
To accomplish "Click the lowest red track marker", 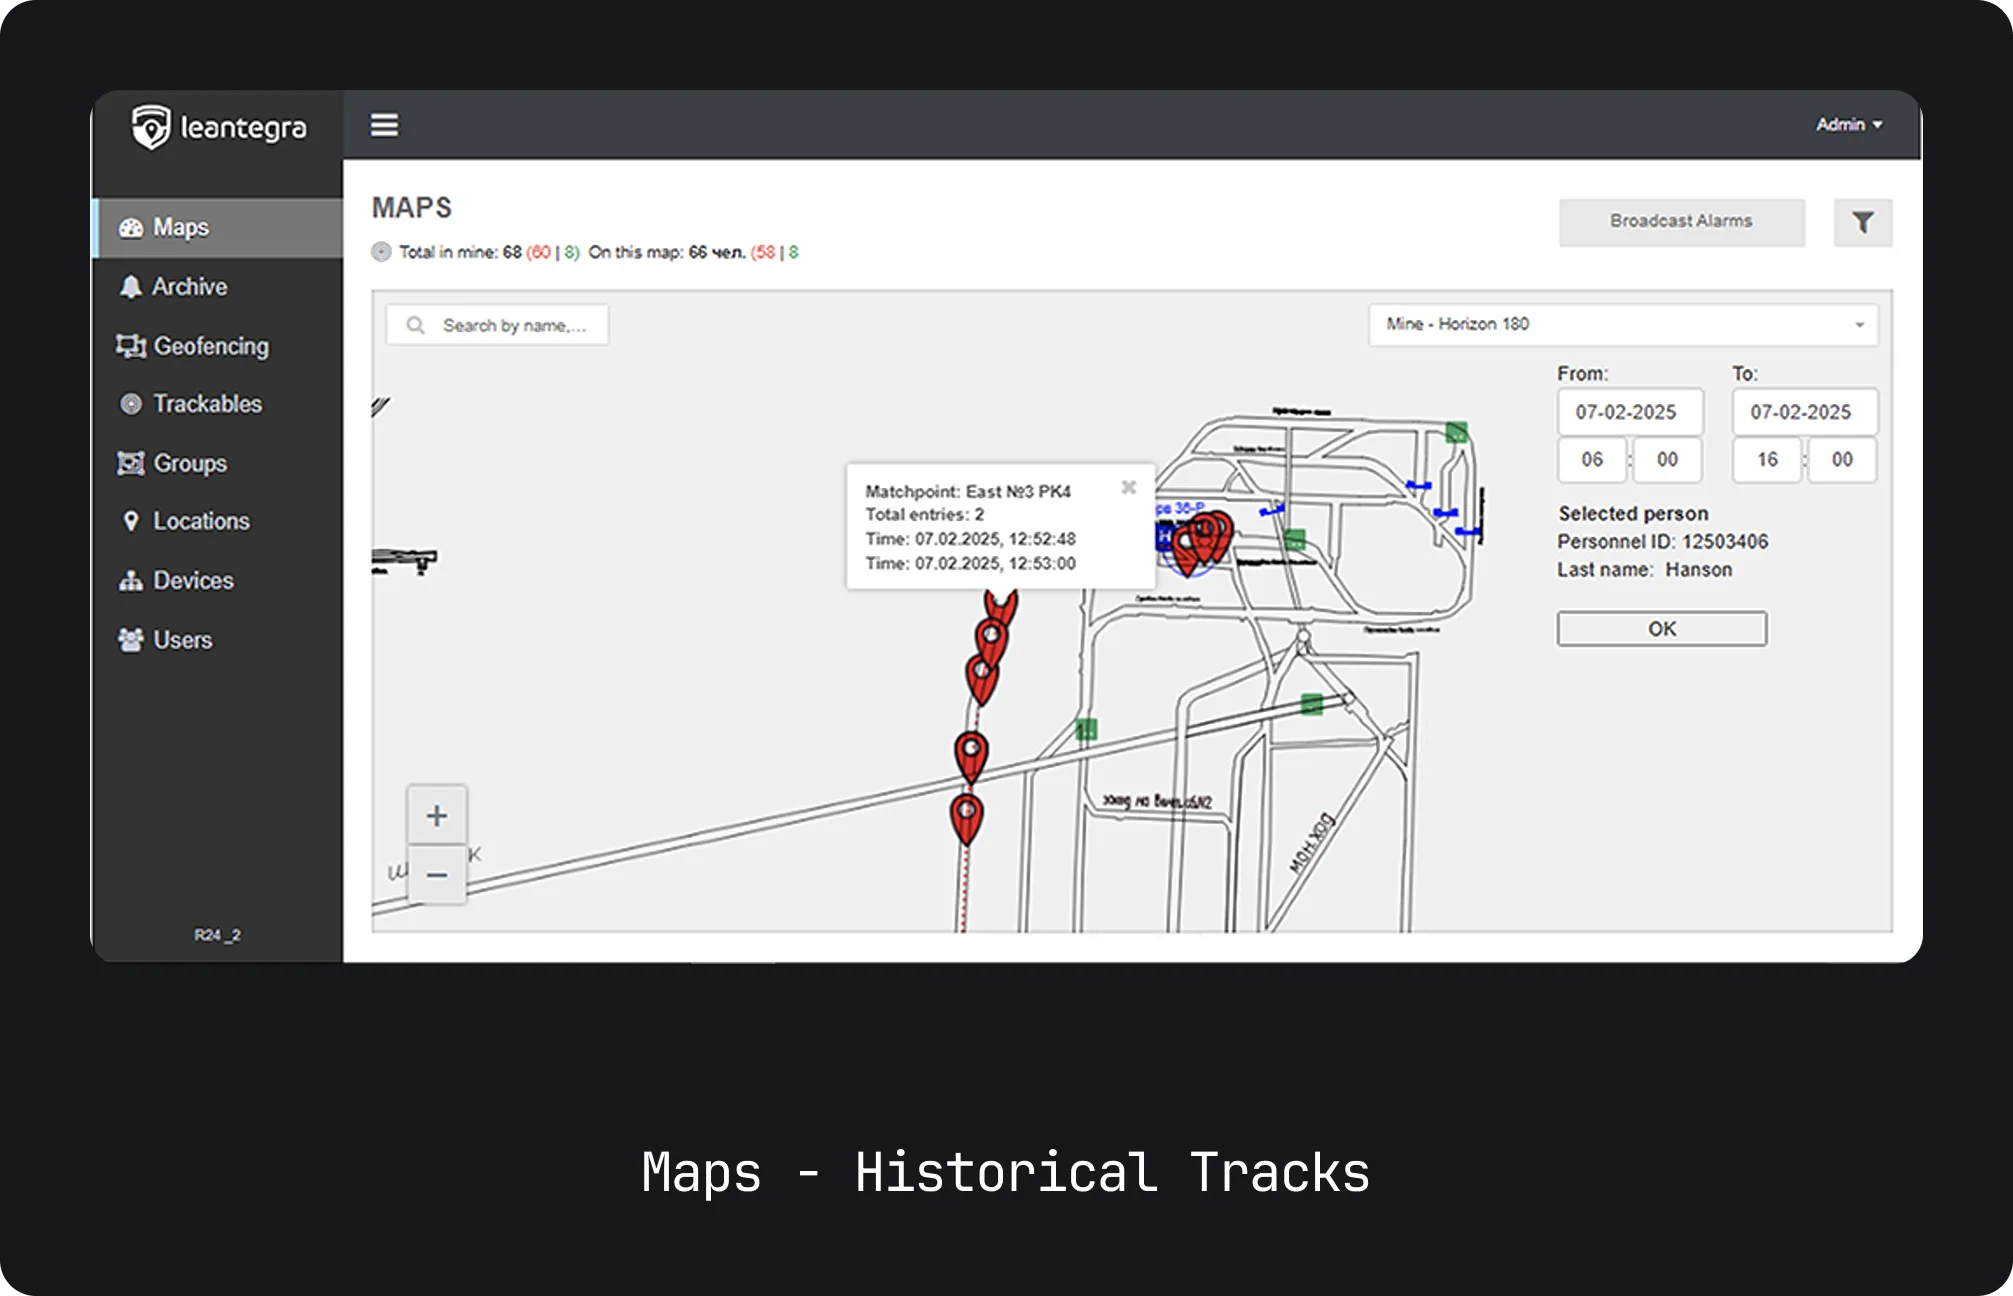I will point(966,816).
